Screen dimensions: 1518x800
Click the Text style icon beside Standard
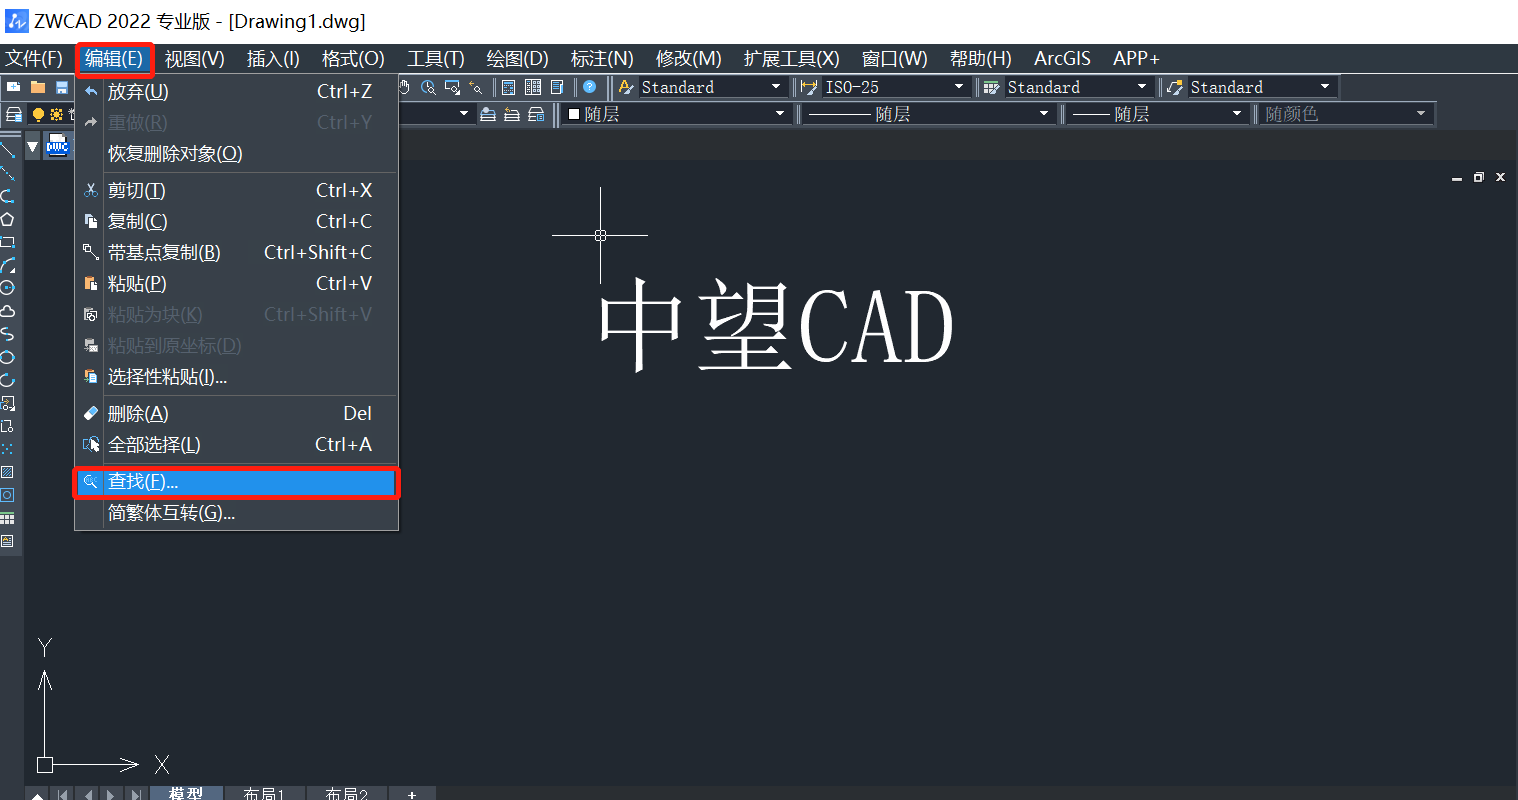[x=627, y=87]
